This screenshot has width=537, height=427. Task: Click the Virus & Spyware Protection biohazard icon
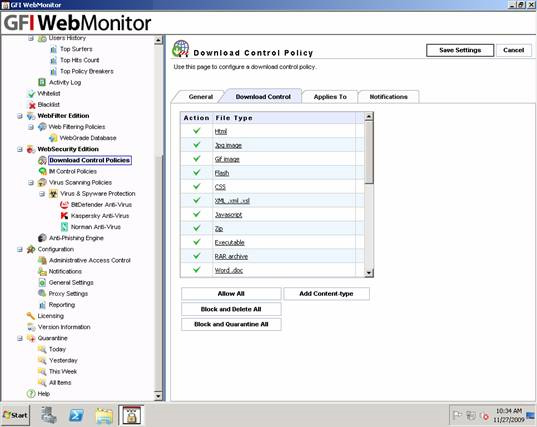coord(53,194)
